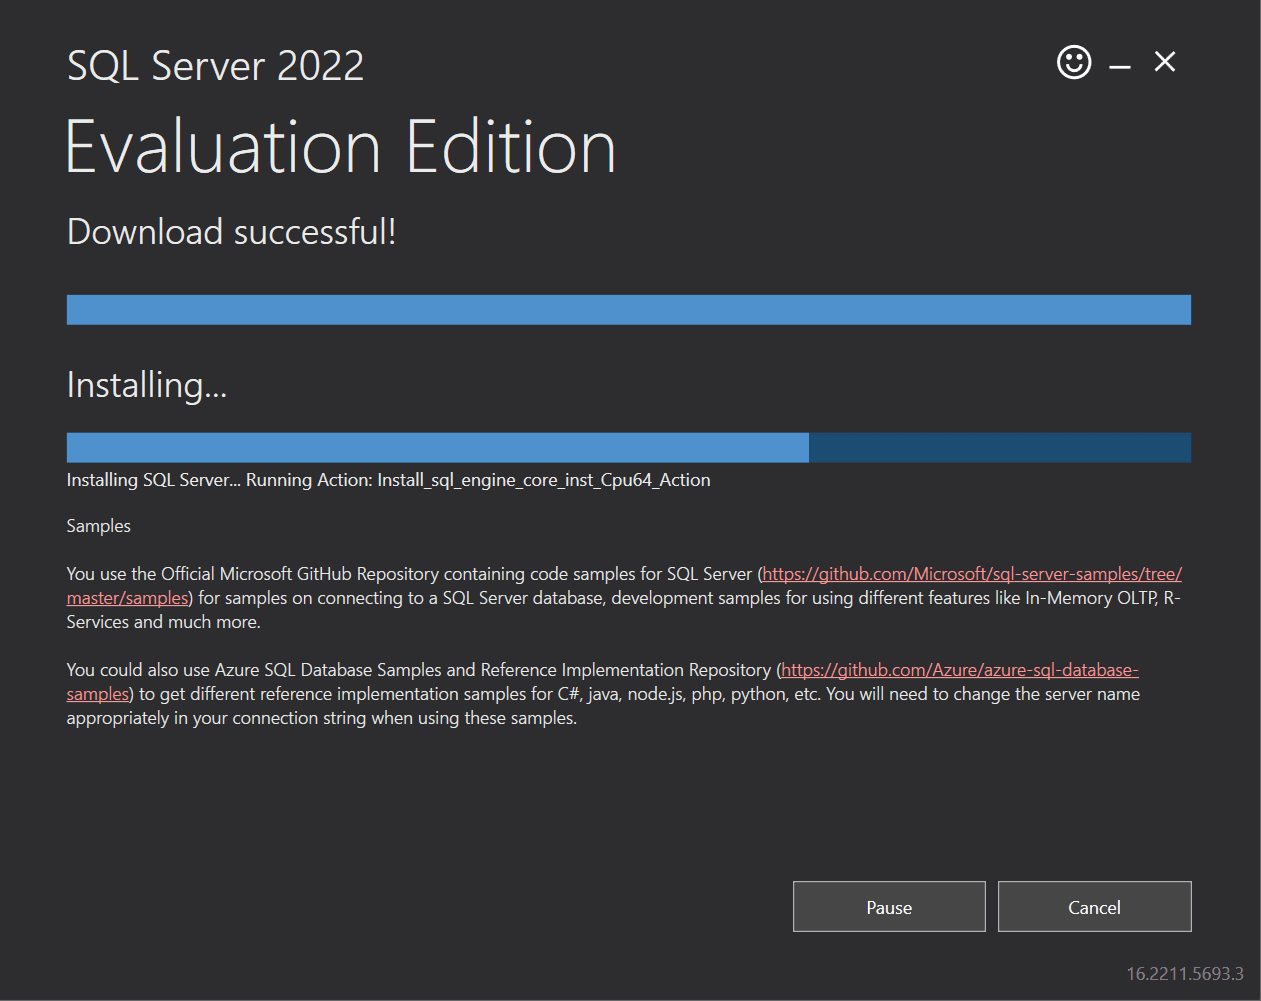Pause the SQL Server installation

coord(889,907)
